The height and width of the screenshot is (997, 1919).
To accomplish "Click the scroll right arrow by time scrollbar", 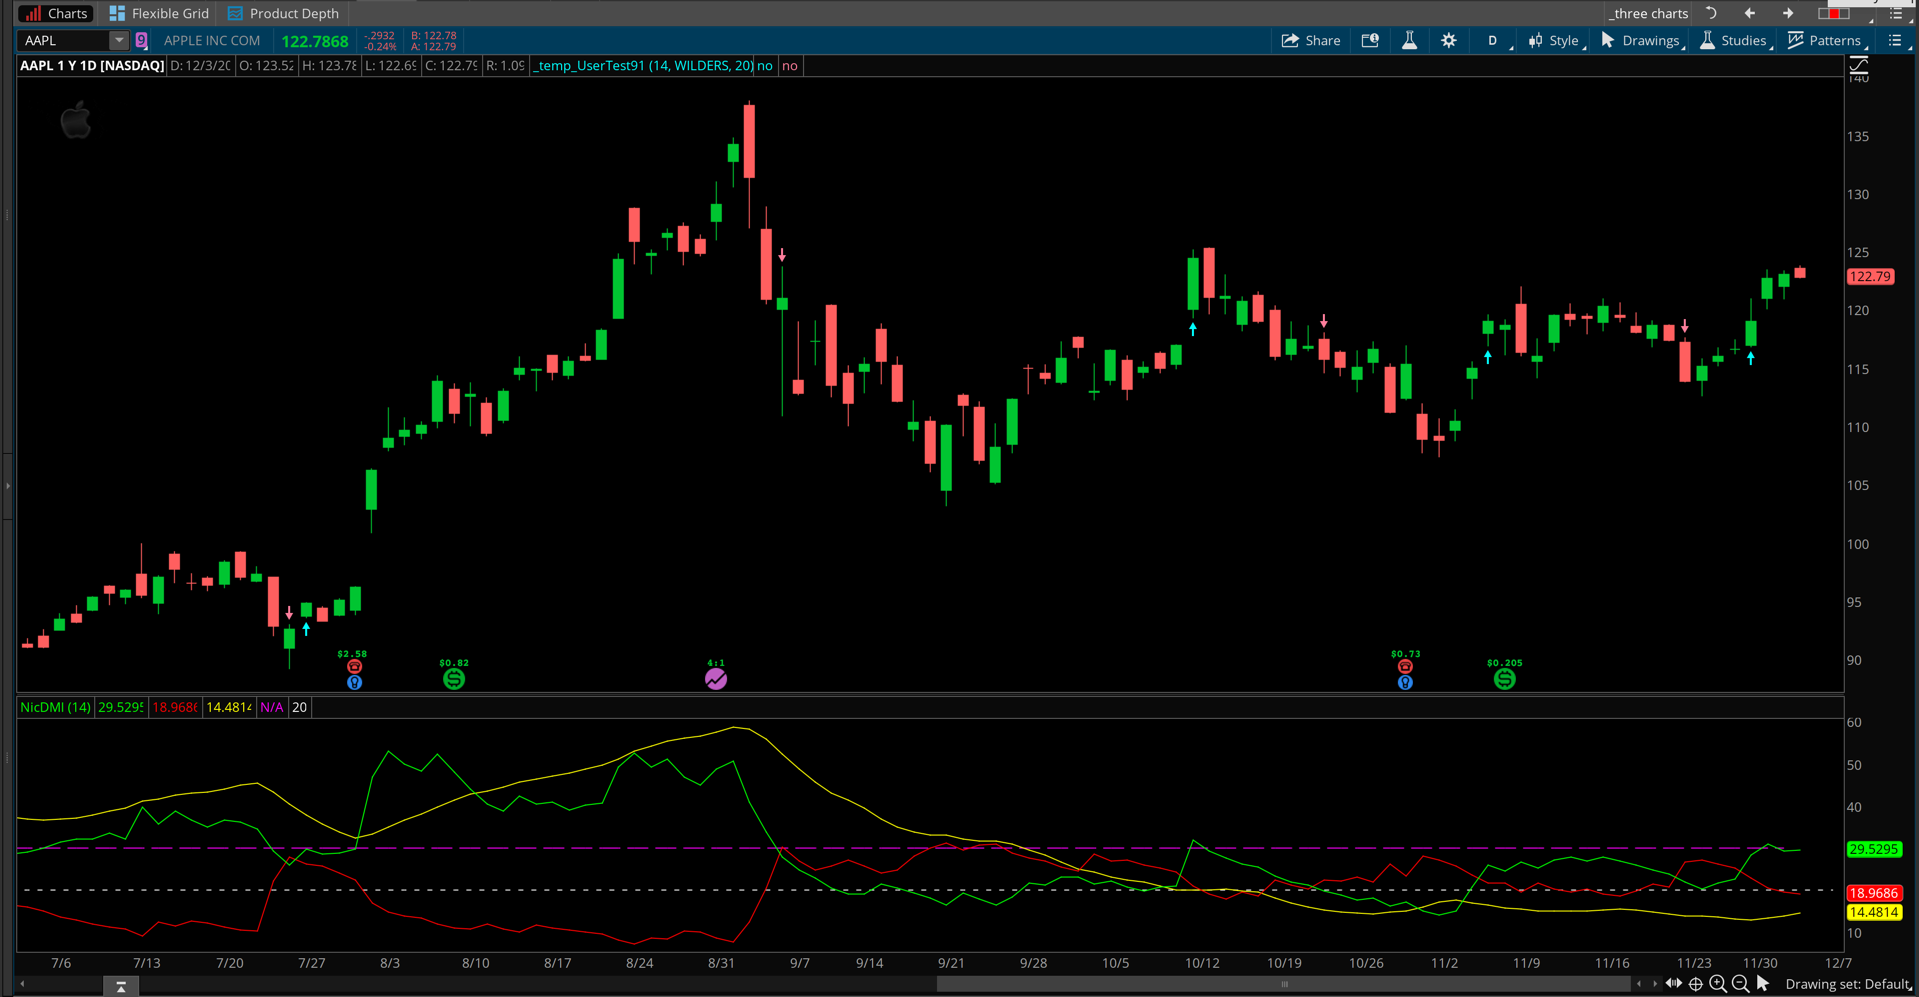I will (x=1654, y=984).
